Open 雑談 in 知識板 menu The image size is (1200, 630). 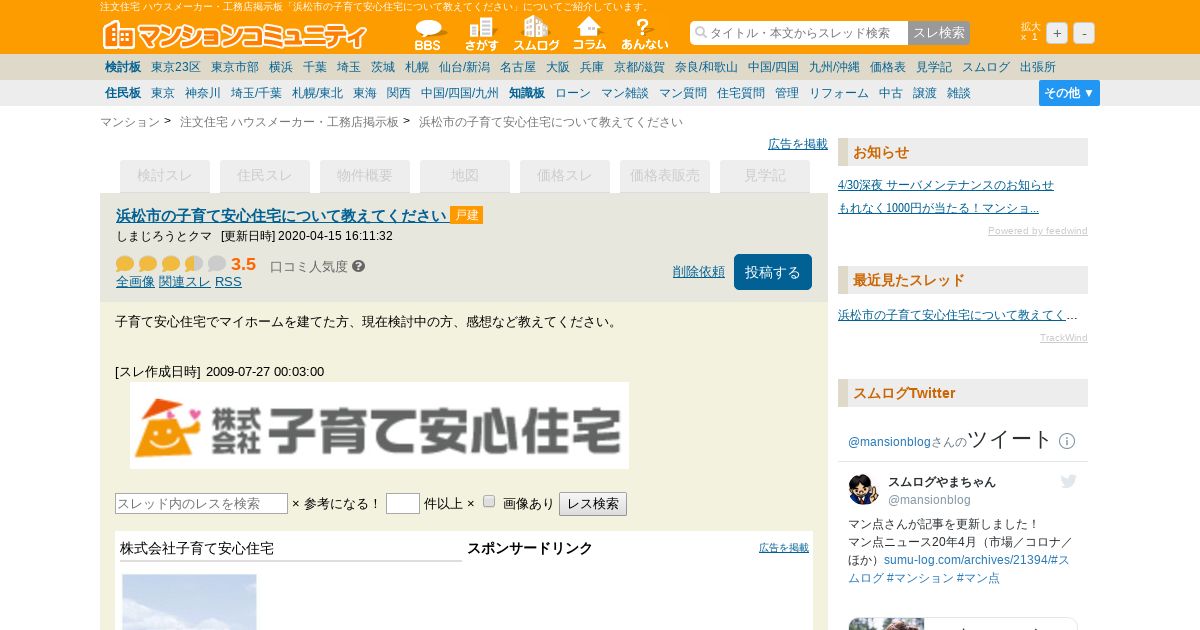point(959,93)
